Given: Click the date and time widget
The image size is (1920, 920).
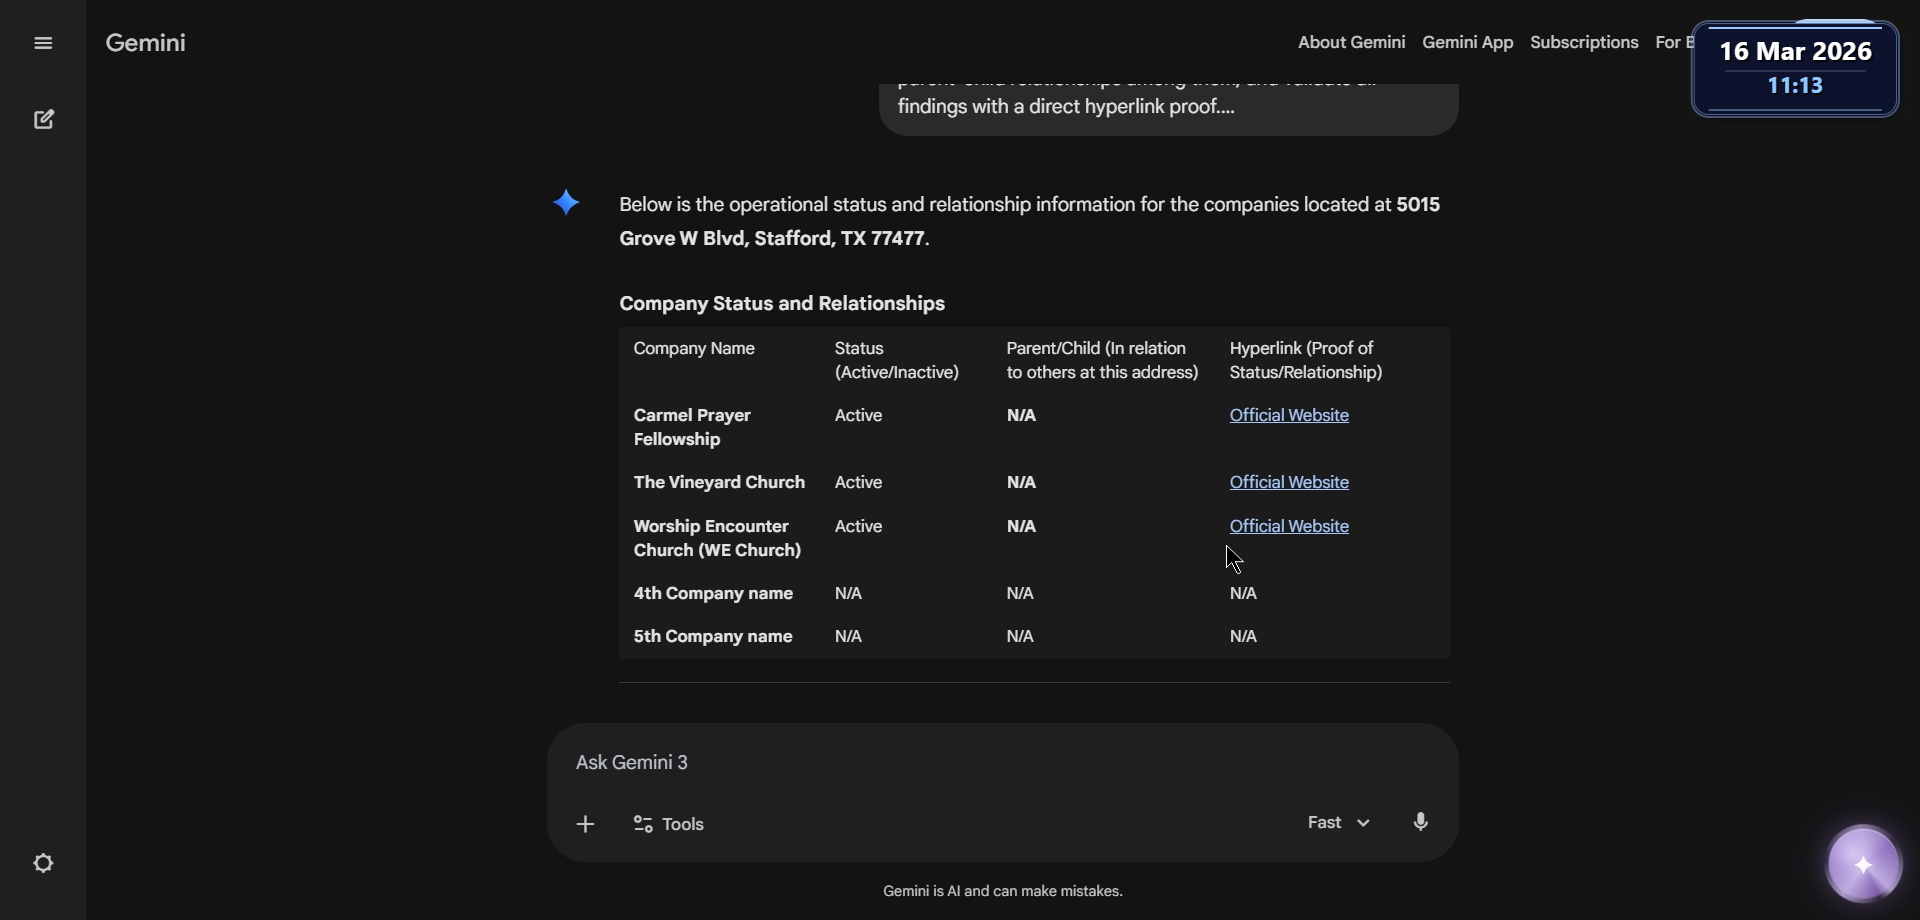Looking at the screenshot, I should [x=1795, y=68].
